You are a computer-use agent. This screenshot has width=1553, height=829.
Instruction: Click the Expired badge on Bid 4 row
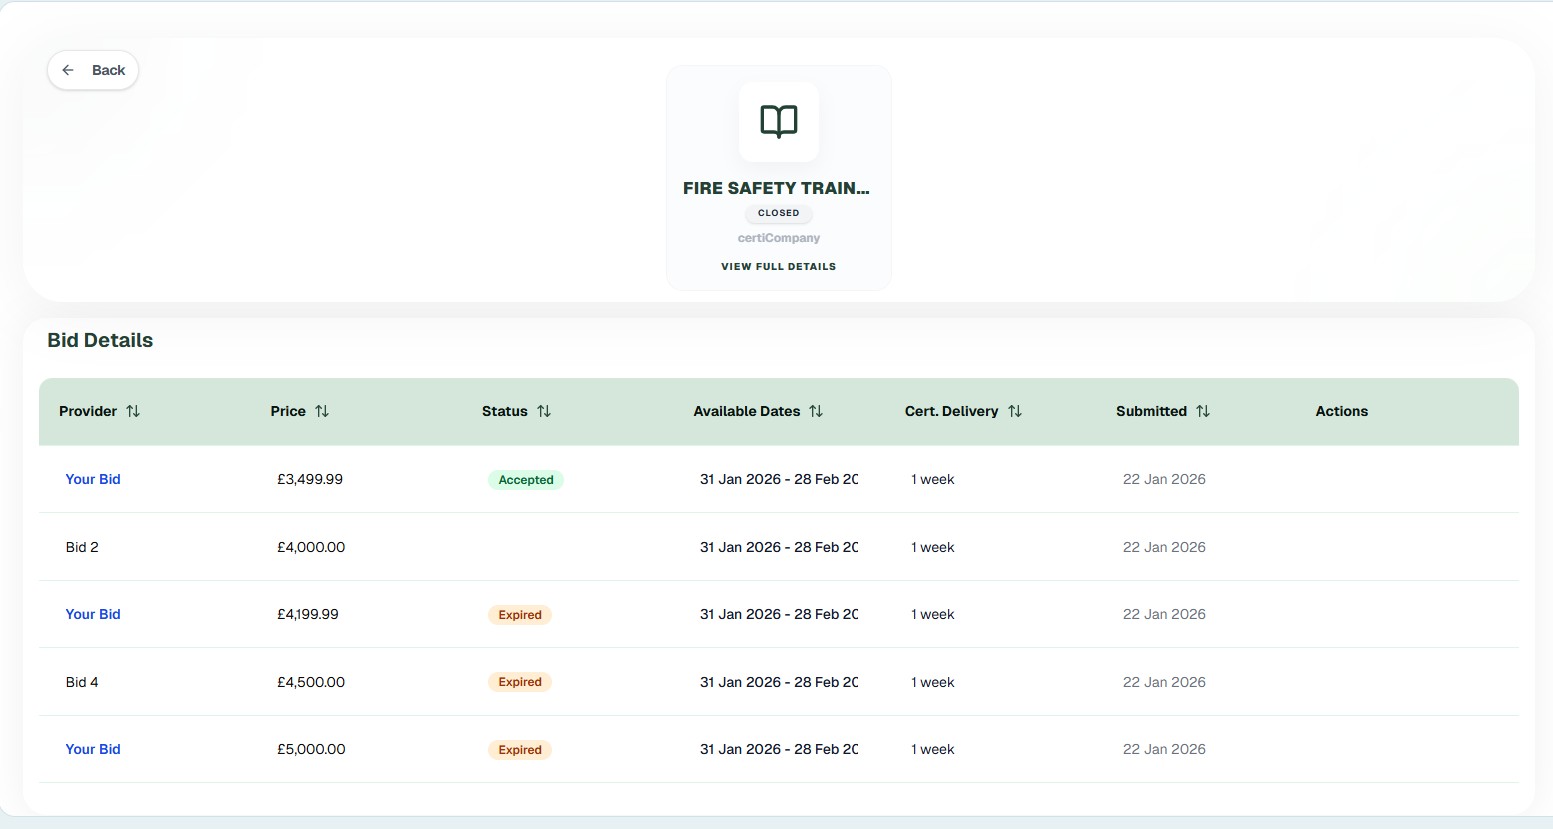[x=520, y=682]
